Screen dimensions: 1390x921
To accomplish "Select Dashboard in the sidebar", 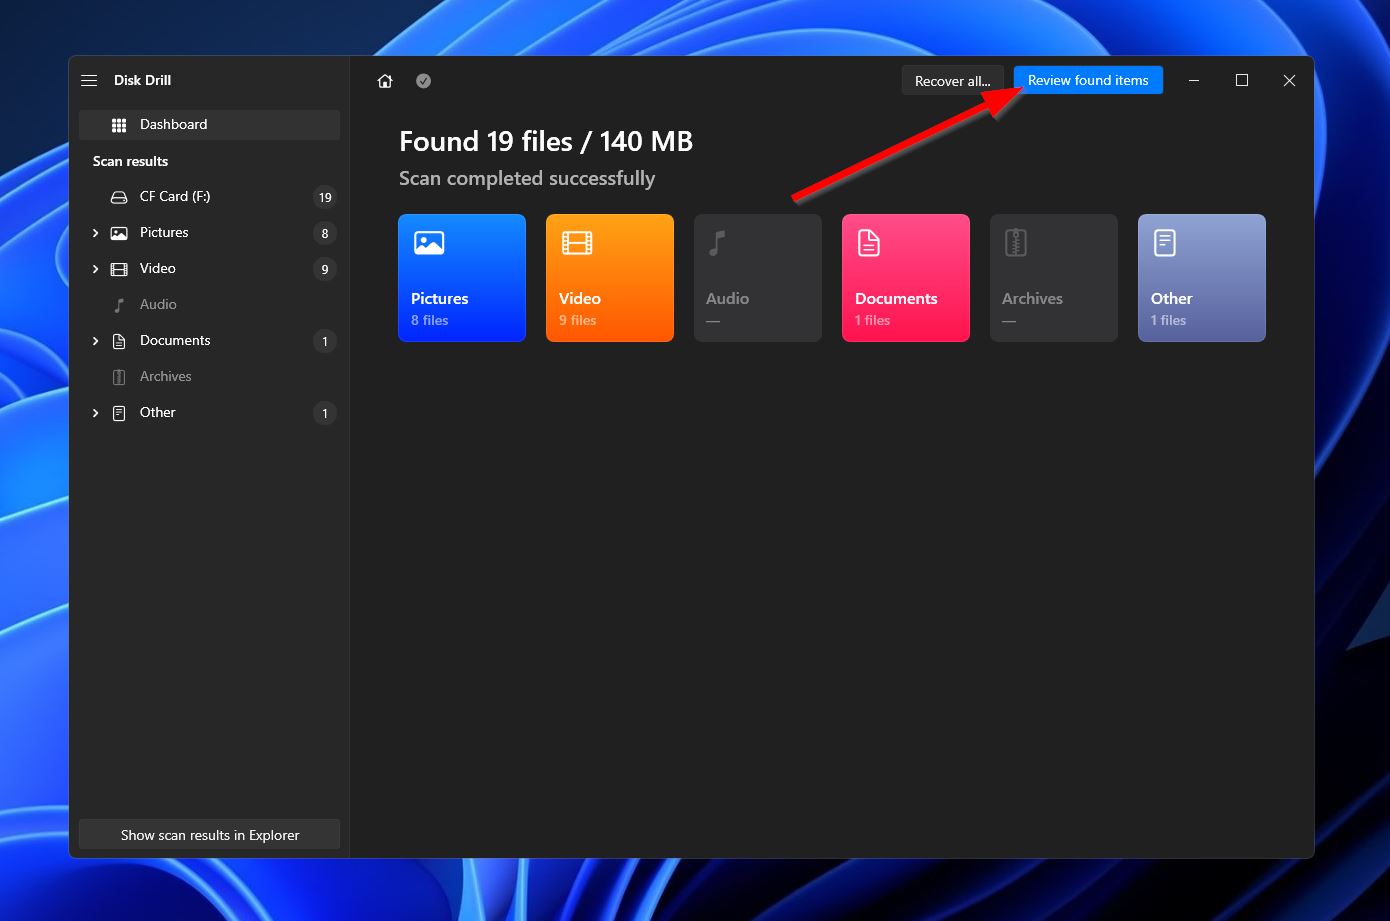I will coord(210,125).
